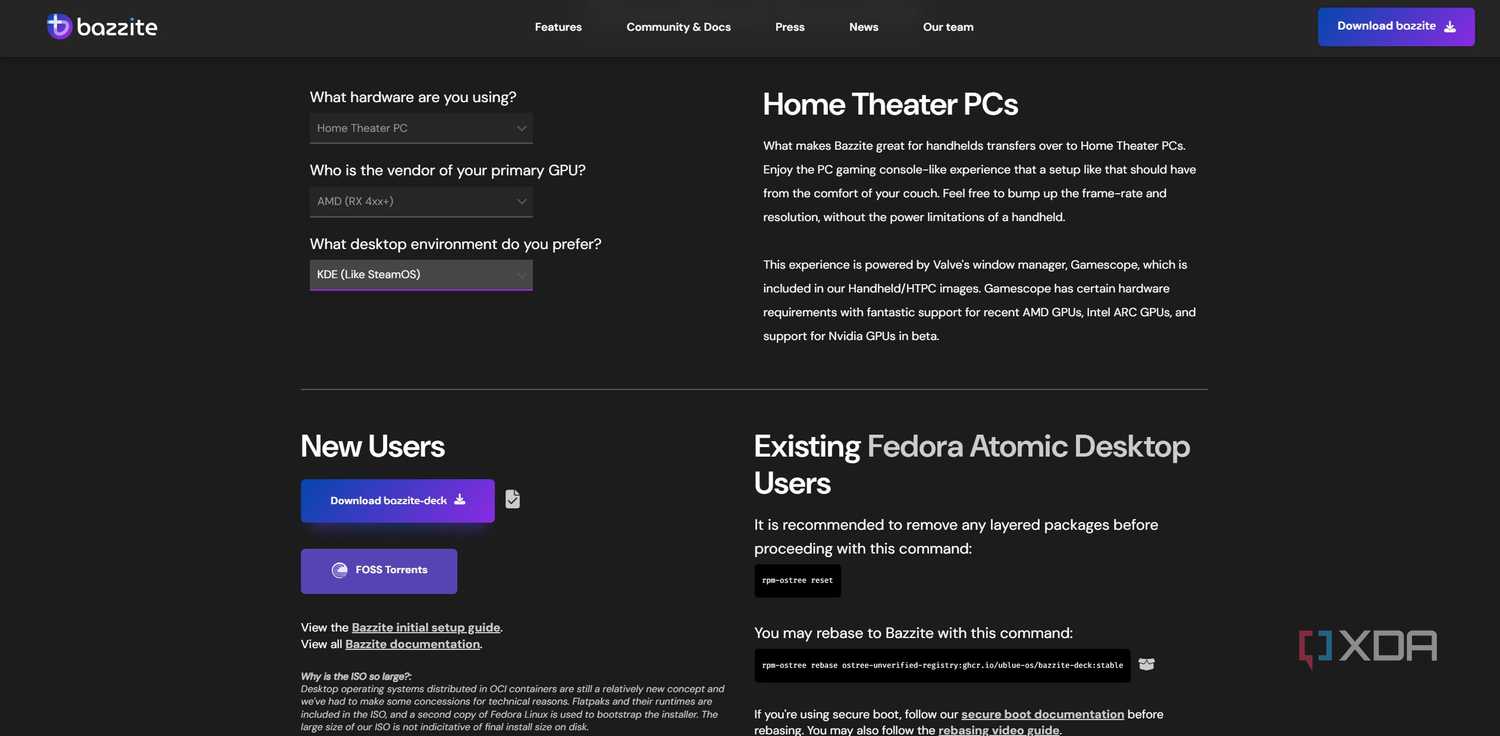Open the secure boot documentation link
This screenshot has width=1500, height=736.
point(1043,715)
